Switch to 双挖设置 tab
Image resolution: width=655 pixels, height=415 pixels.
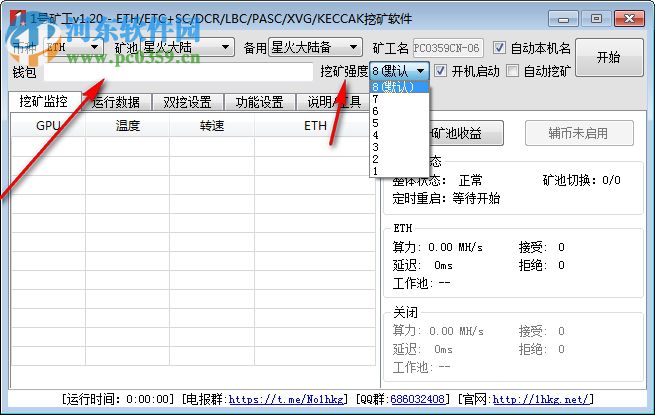188,102
